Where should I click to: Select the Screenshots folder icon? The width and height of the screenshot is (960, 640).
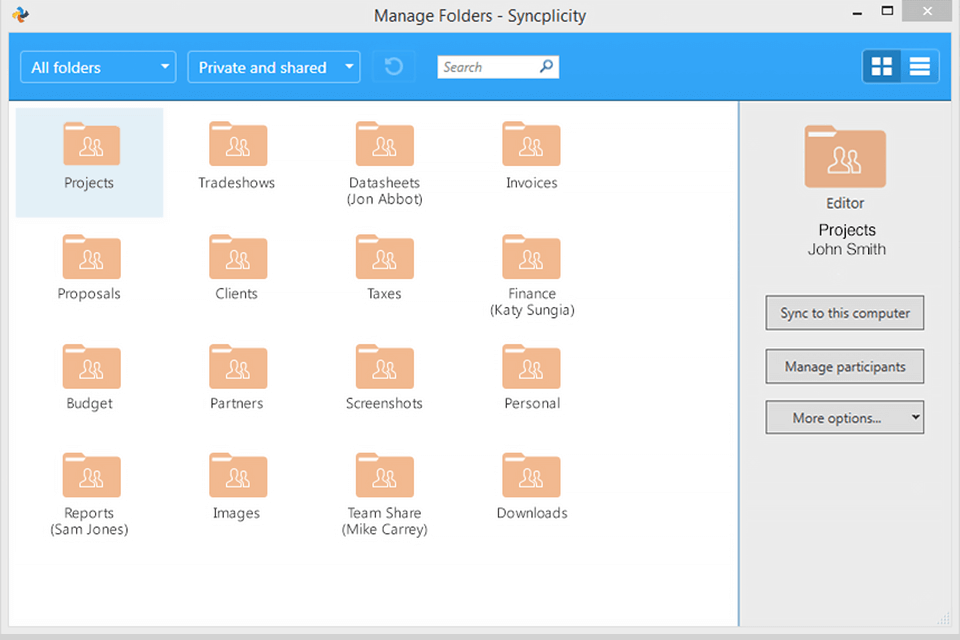(x=384, y=366)
